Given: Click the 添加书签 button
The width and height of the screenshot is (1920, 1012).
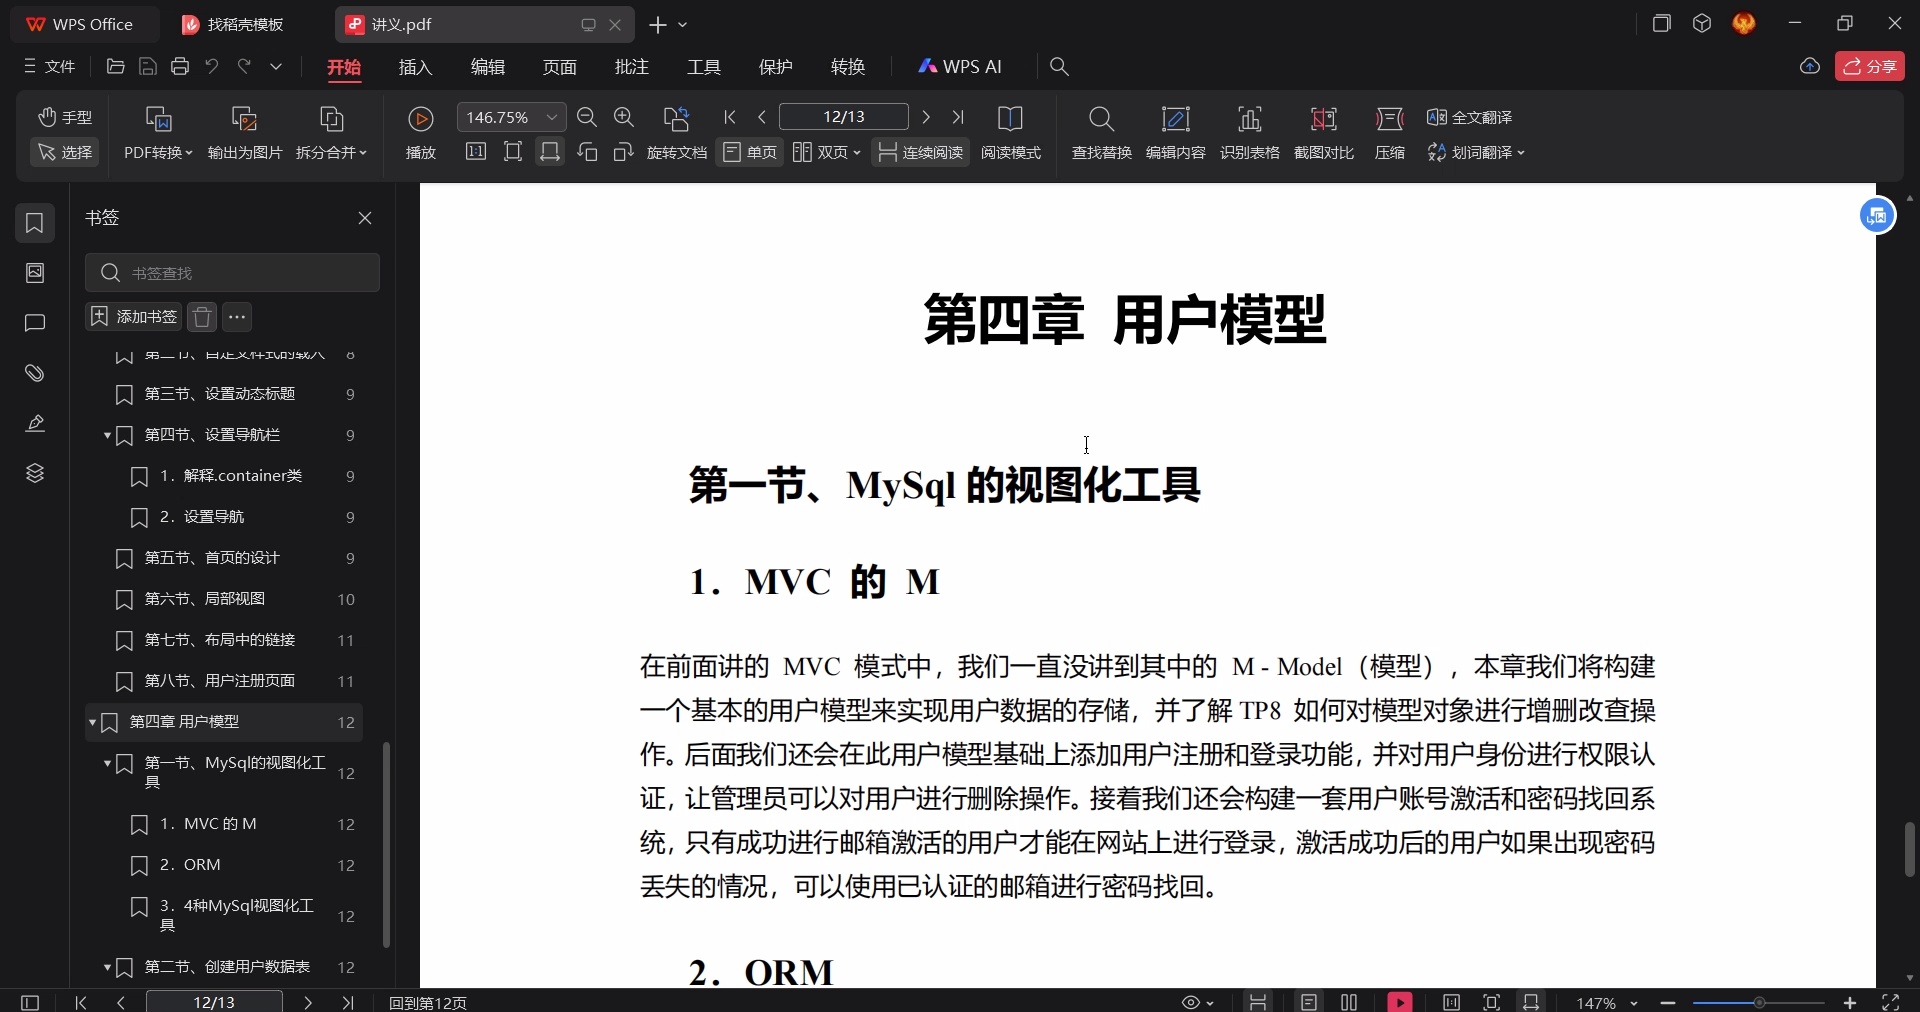Looking at the screenshot, I should (x=133, y=317).
